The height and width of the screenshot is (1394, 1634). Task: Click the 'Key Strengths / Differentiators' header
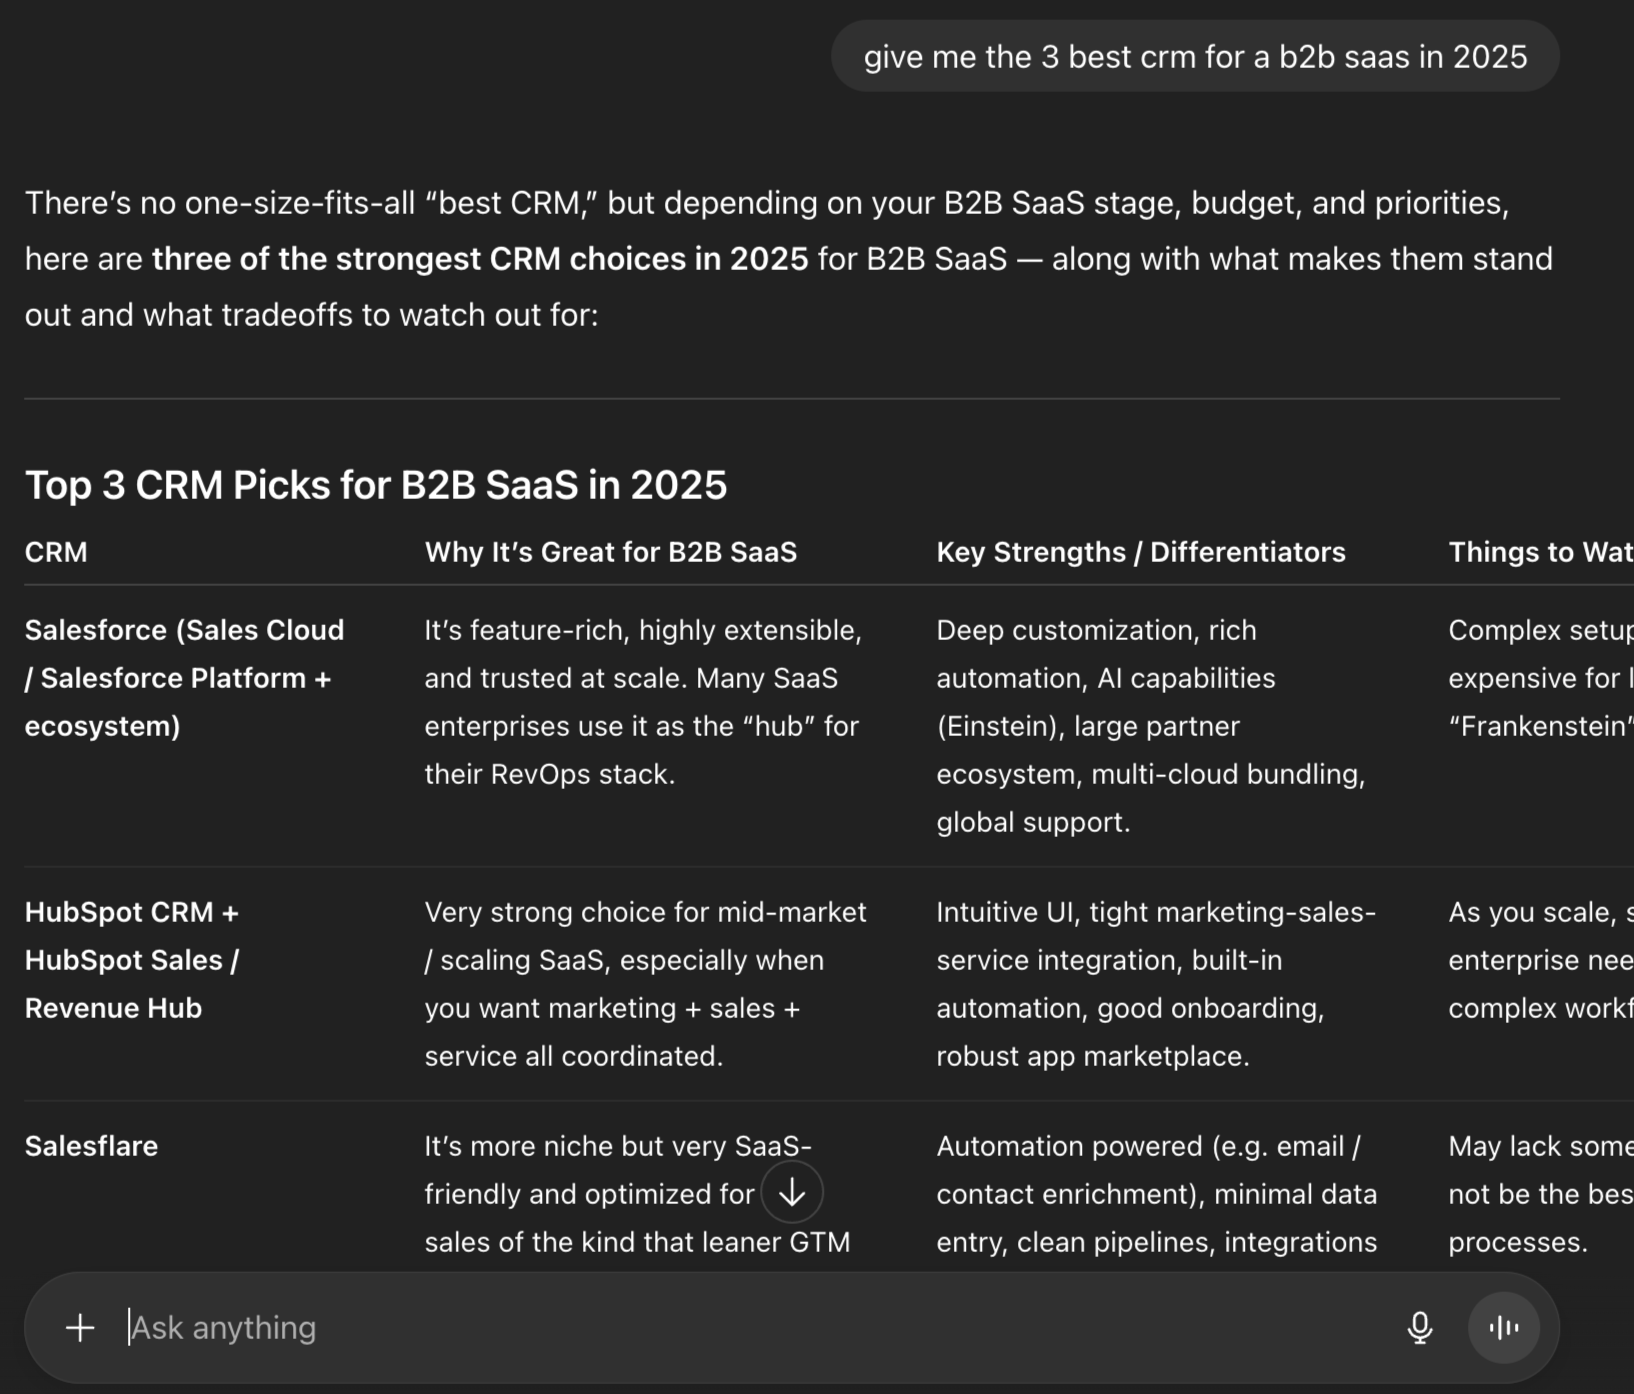point(1141,552)
